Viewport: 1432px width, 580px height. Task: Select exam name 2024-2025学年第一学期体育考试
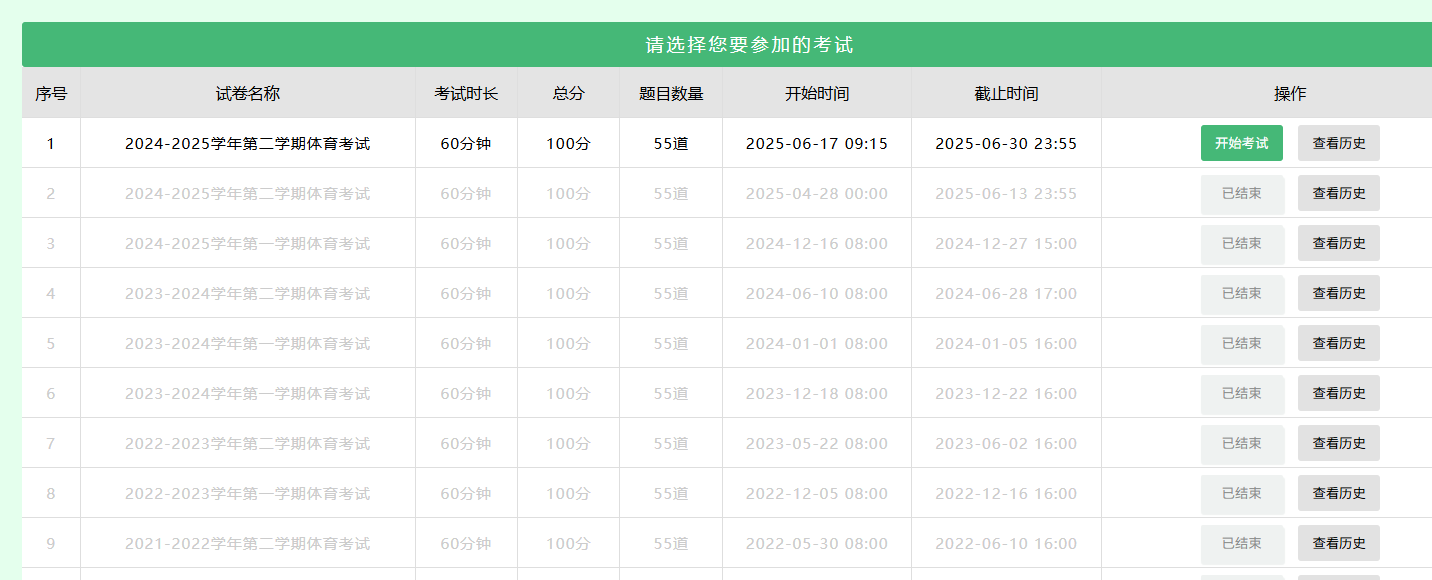pyautogui.click(x=248, y=244)
